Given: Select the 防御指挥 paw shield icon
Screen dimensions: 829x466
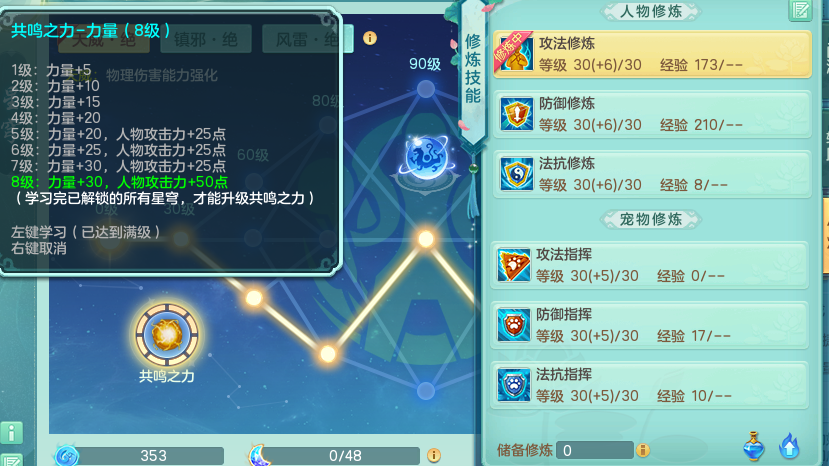Looking at the screenshot, I should click(x=513, y=325).
